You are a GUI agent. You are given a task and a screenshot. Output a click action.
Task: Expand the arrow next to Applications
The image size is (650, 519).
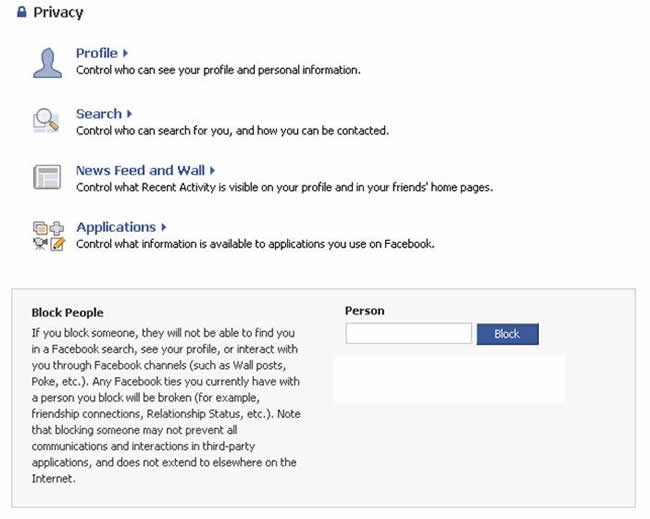click(164, 227)
